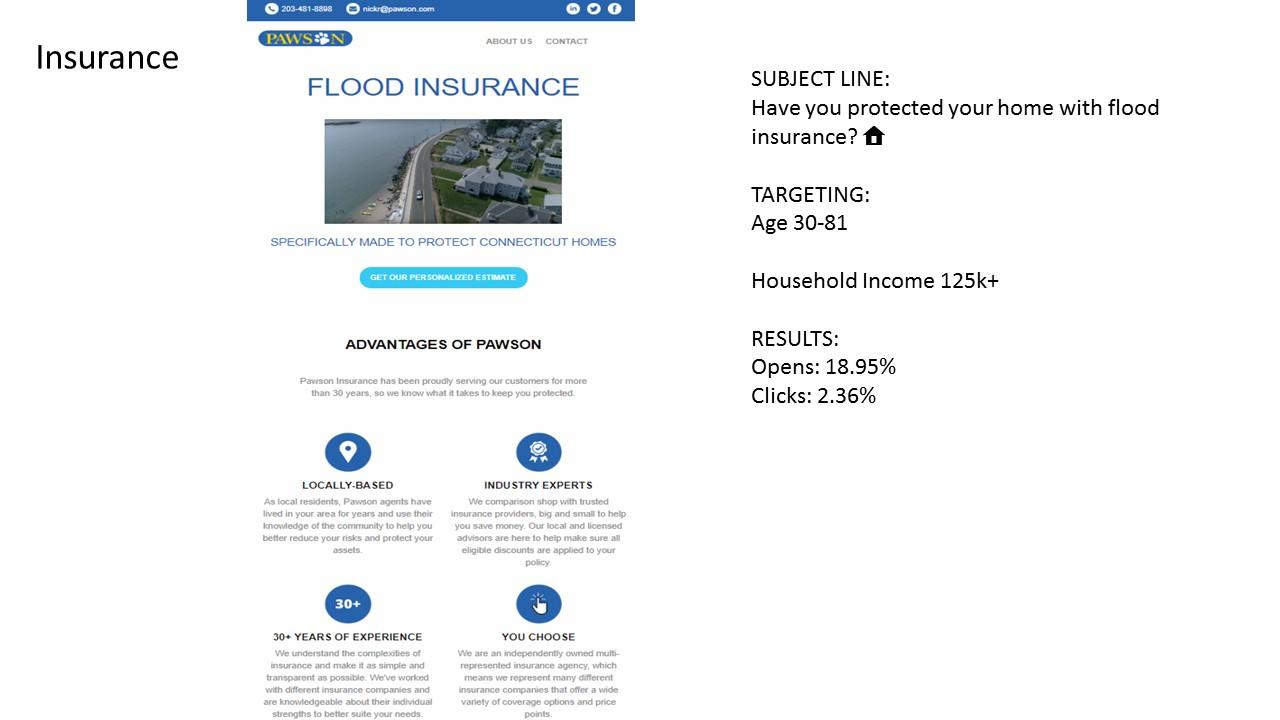
Task: Click the Locally-Based map pin icon
Action: 348,452
